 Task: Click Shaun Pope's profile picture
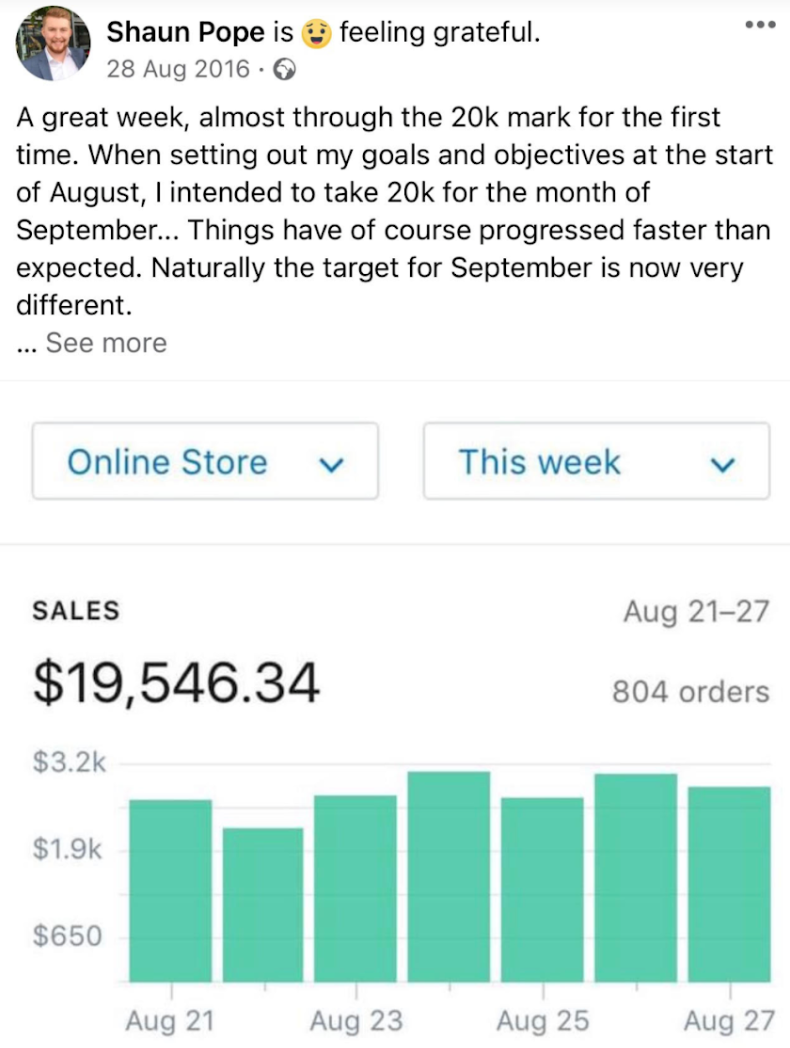[x=53, y=44]
